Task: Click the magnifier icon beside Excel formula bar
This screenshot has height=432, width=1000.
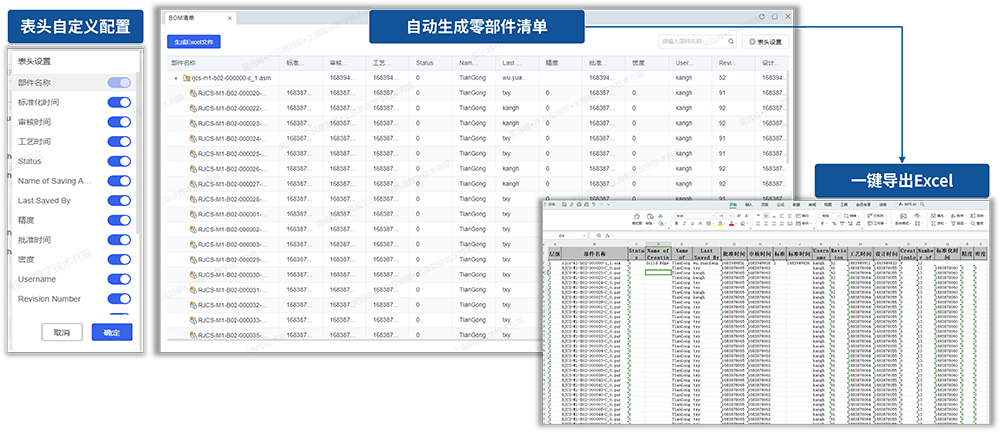Action: (x=599, y=235)
